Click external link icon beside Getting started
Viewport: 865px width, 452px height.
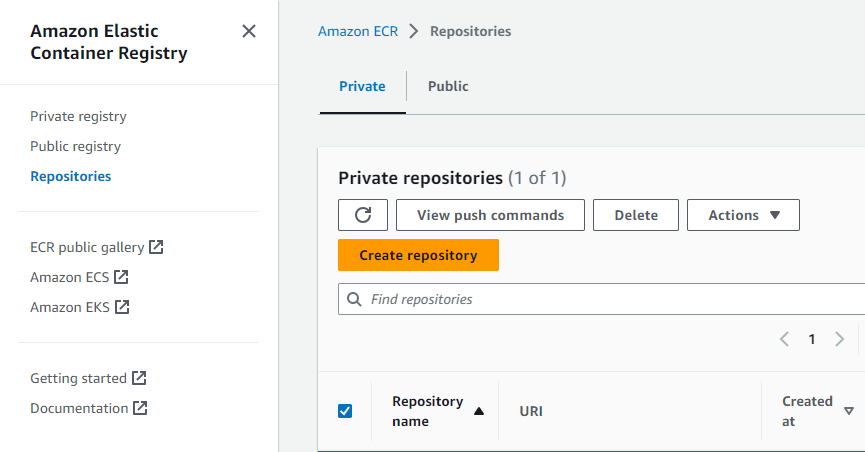(139, 377)
